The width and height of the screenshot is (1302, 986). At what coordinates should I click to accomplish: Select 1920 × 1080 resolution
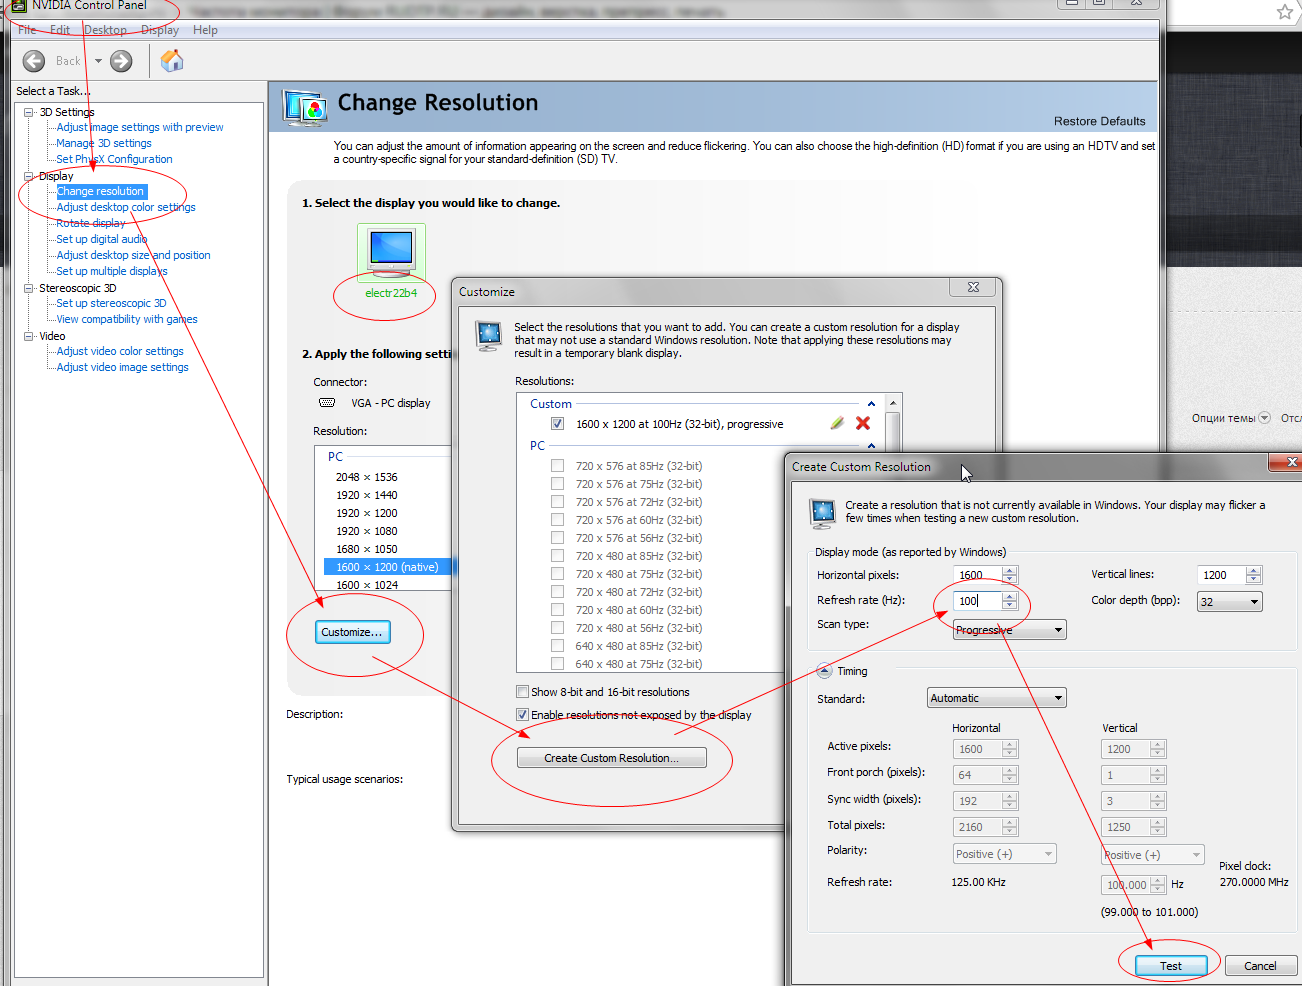click(x=367, y=531)
